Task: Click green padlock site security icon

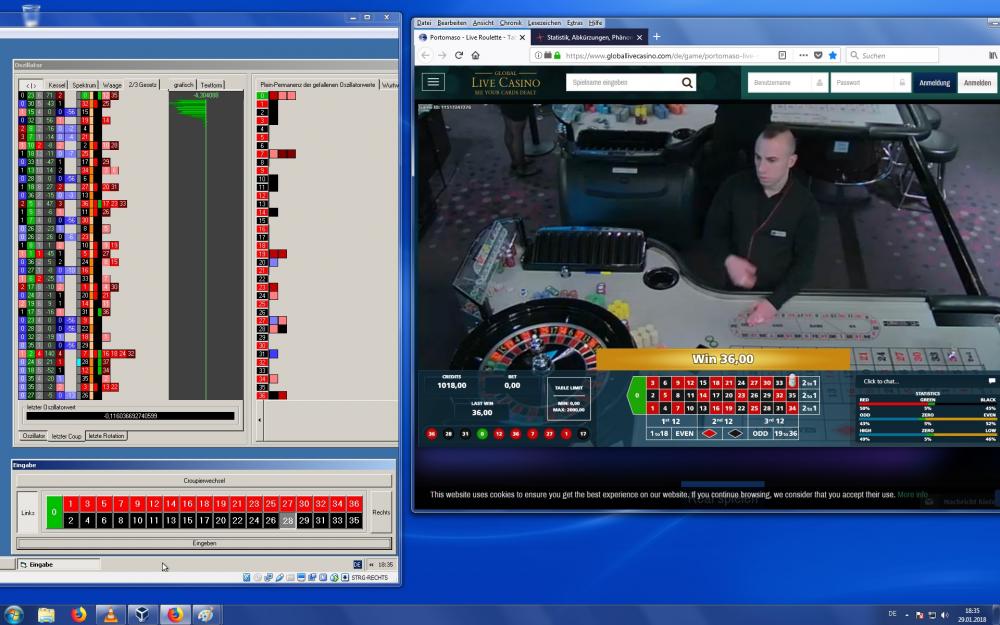Action: [557, 55]
